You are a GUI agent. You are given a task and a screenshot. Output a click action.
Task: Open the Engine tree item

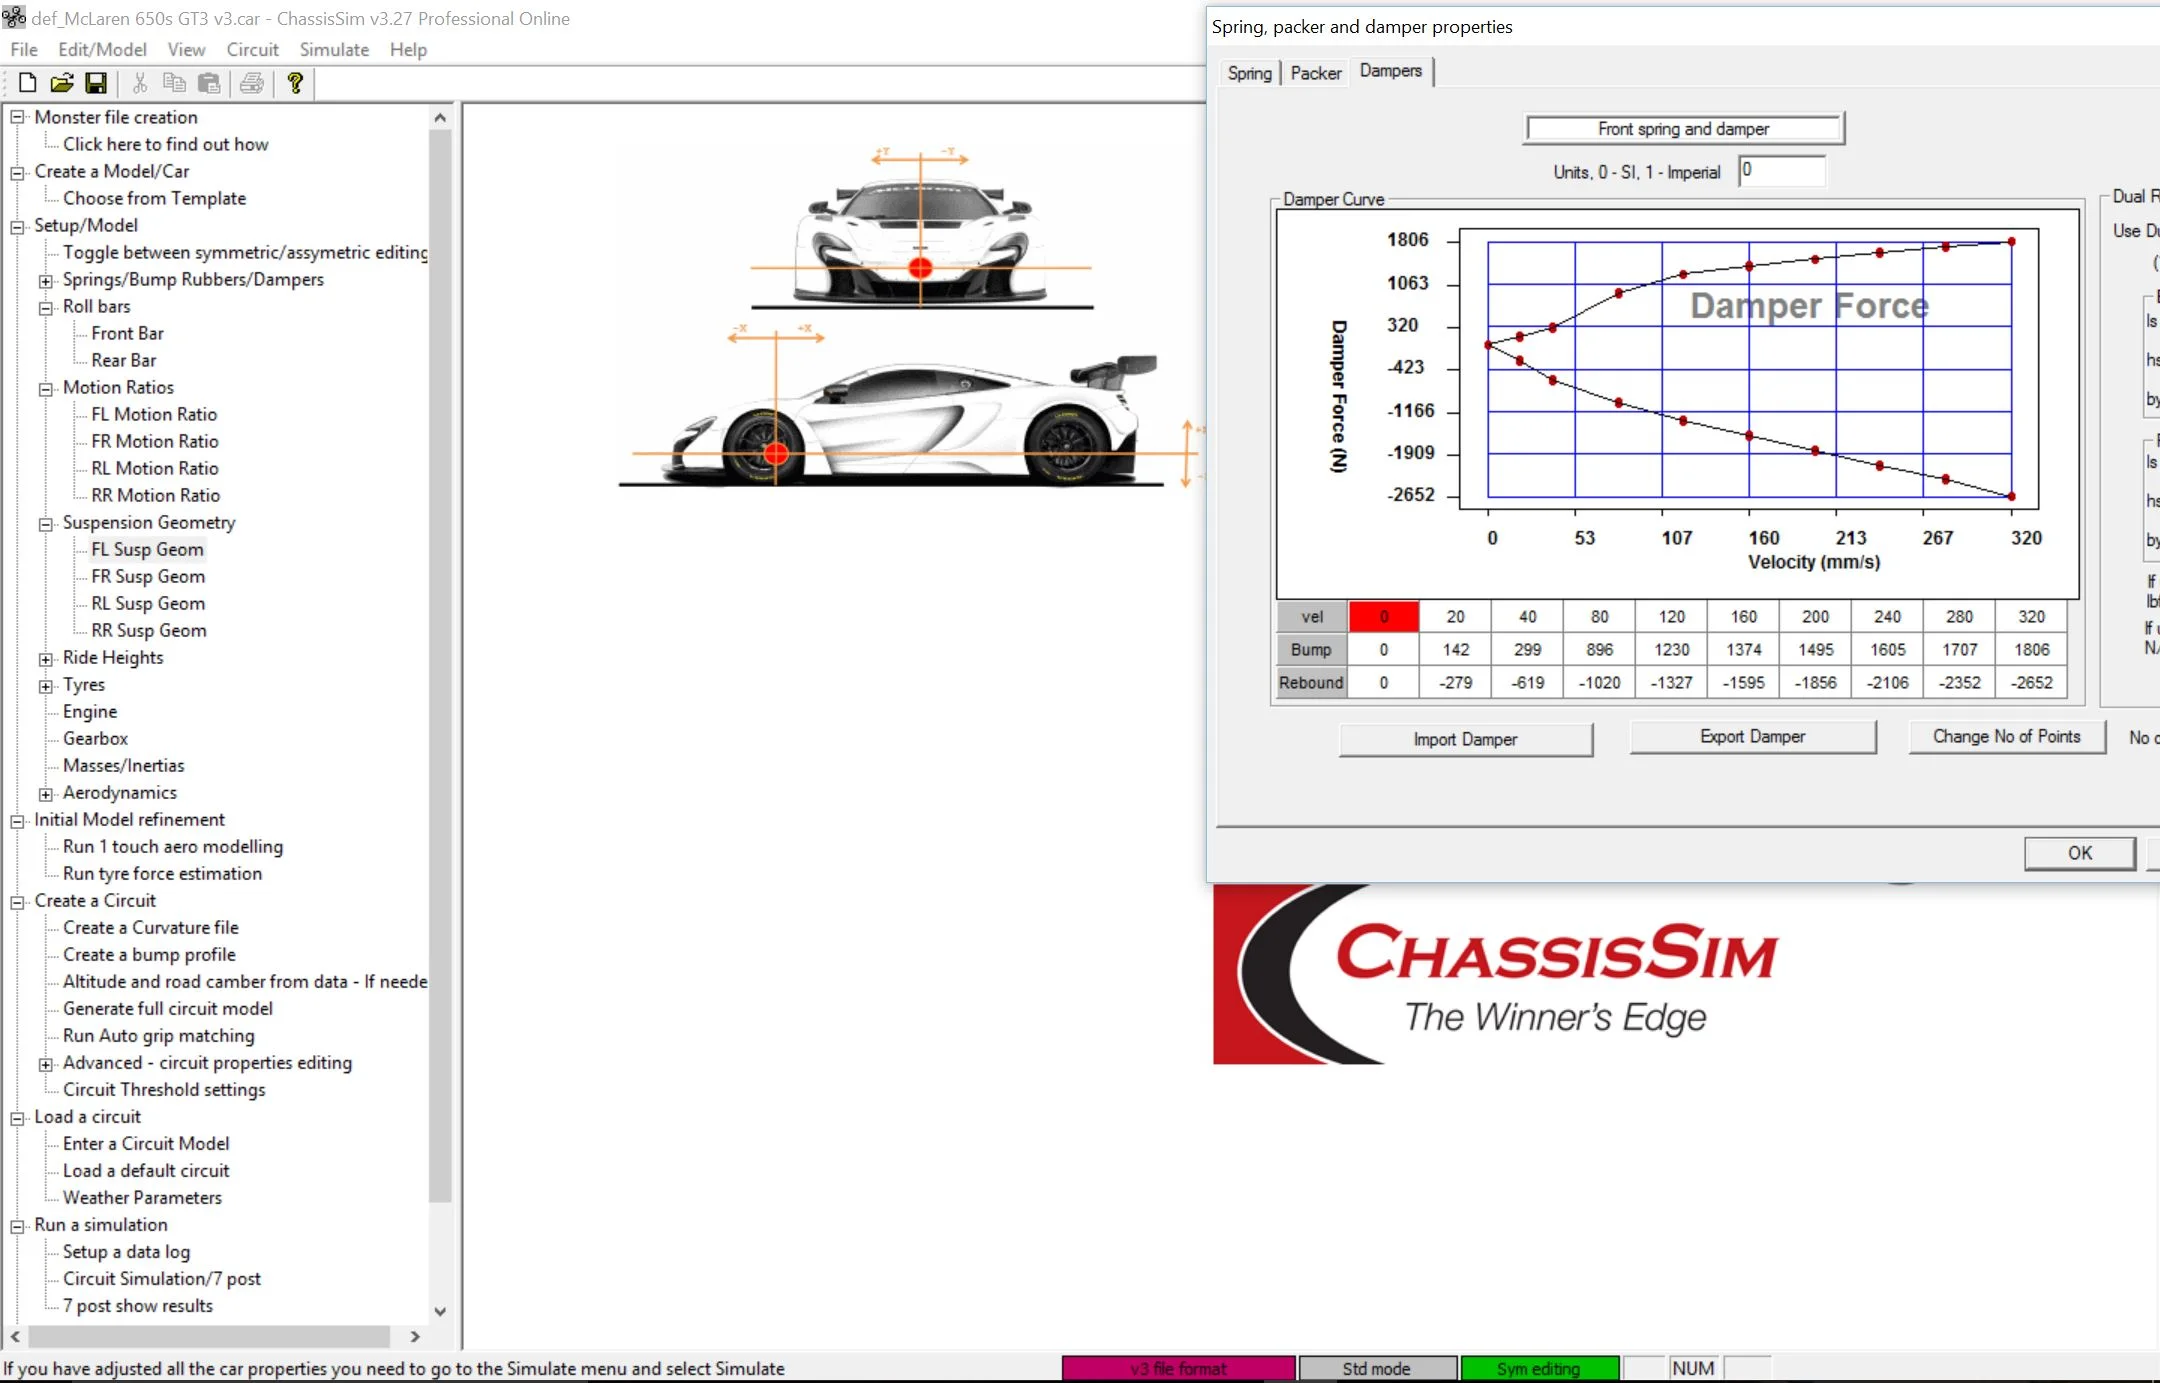tap(90, 712)
